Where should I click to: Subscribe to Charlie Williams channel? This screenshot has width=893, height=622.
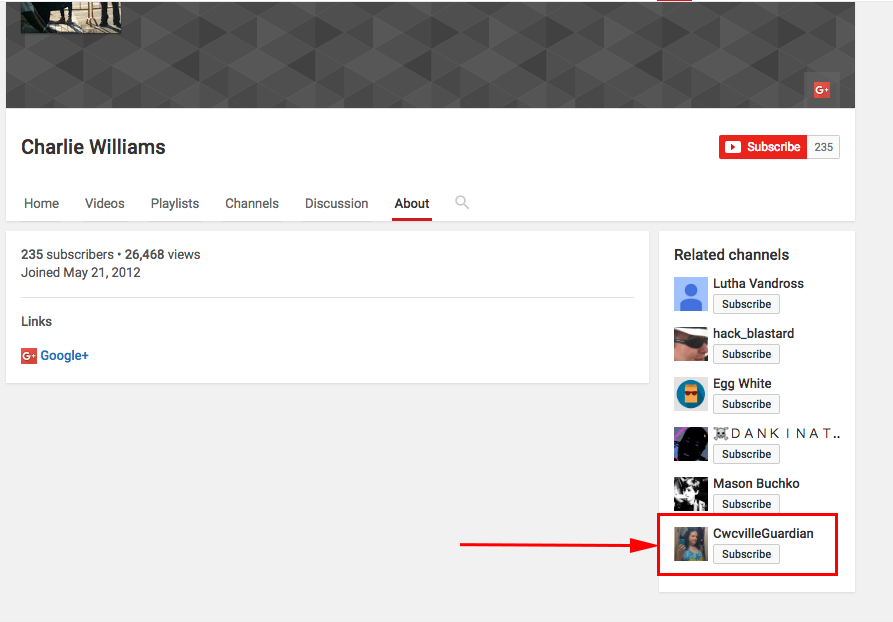(763, 147)
